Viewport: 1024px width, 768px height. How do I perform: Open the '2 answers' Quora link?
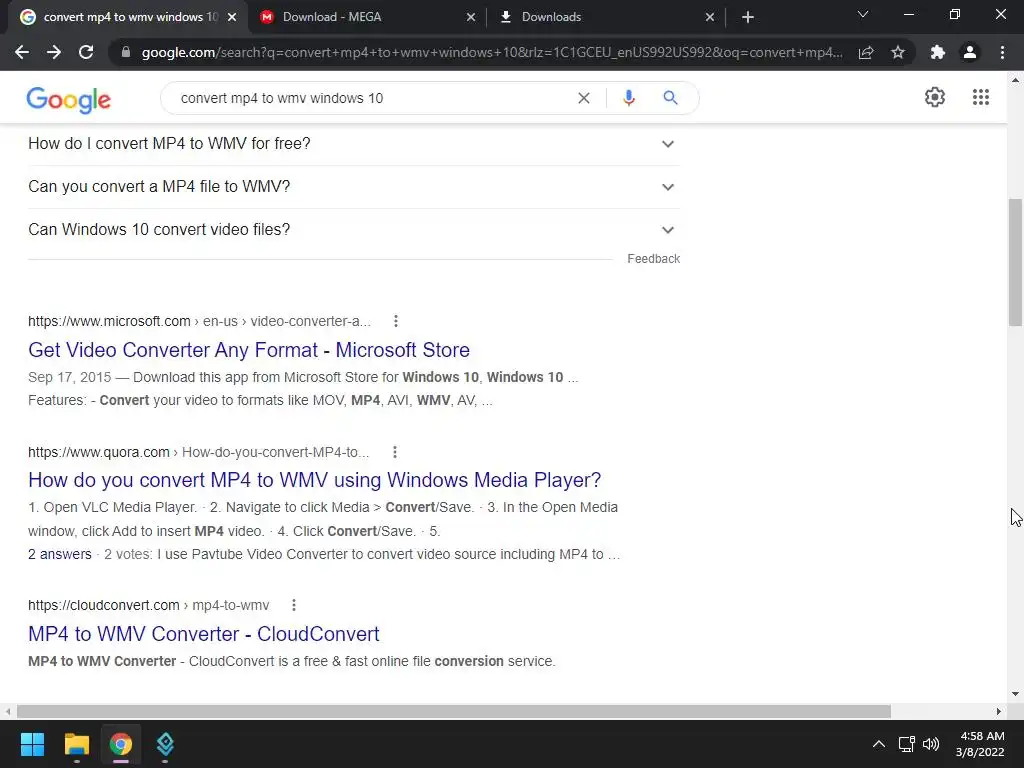tap(59, 554)
